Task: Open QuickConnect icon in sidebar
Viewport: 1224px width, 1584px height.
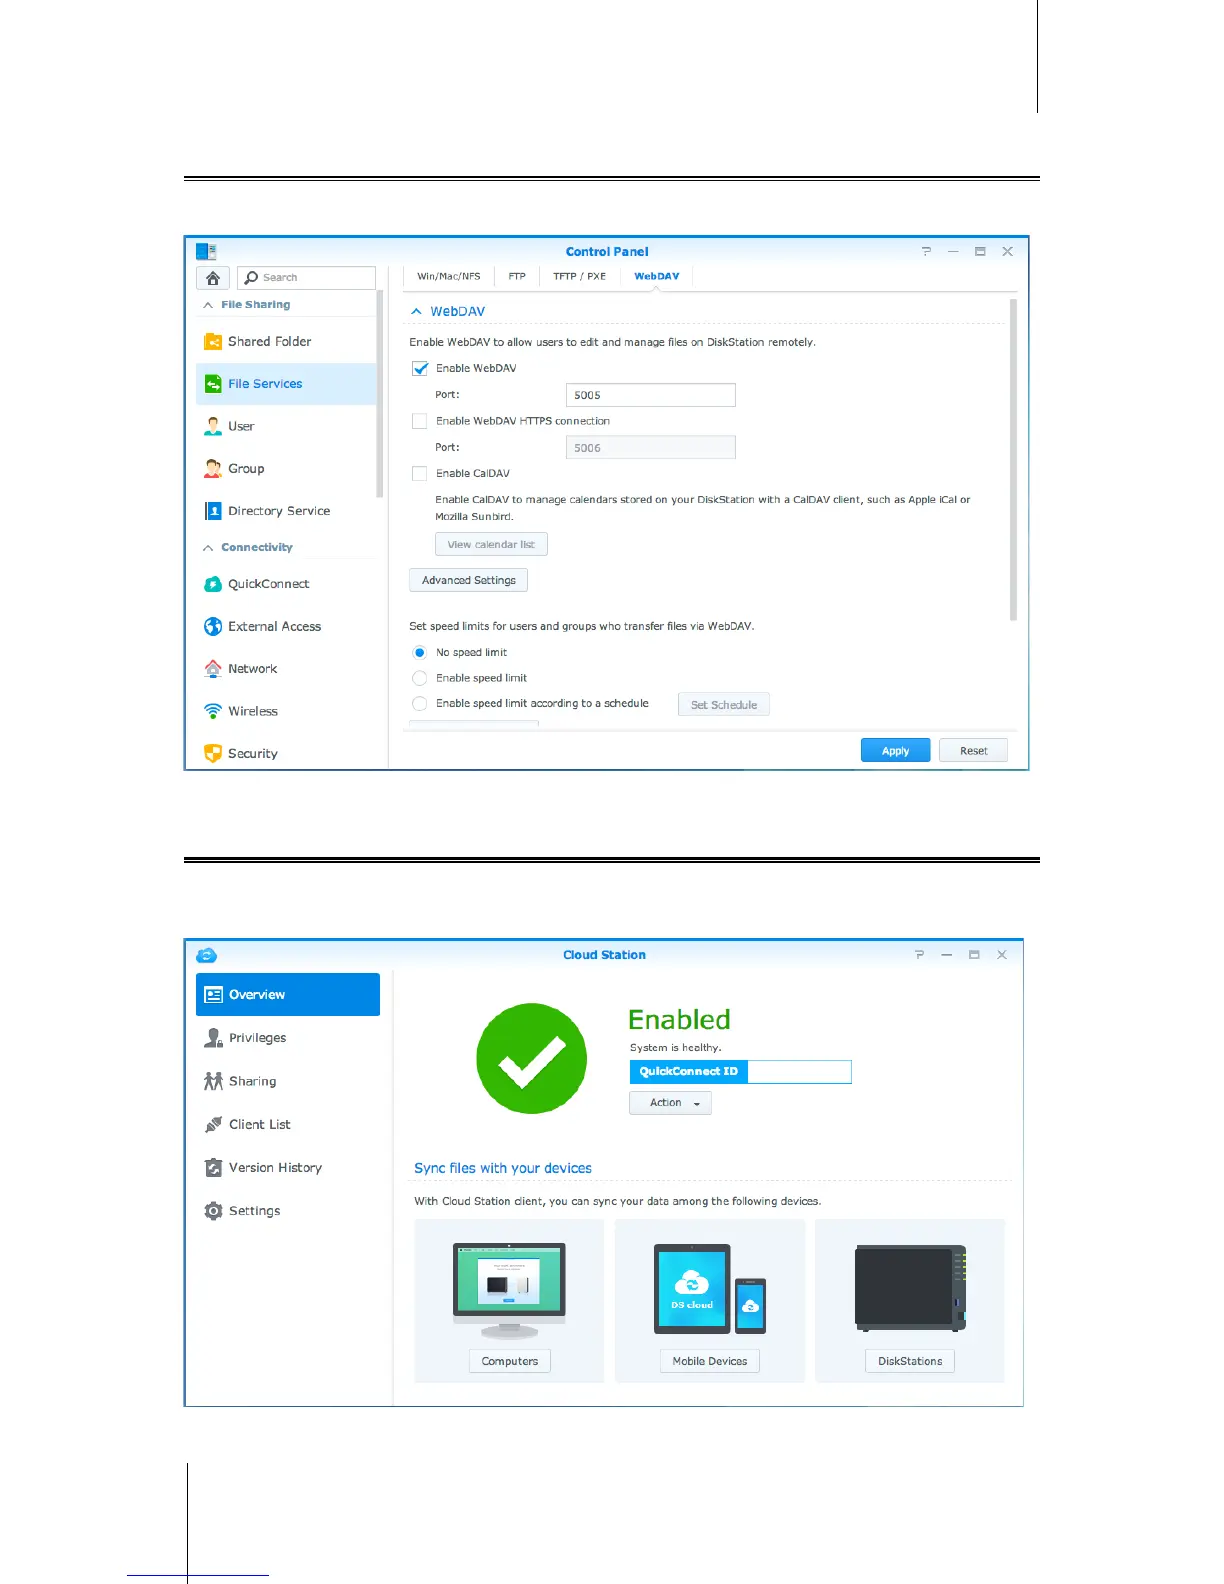Action: tap(213, 584)
